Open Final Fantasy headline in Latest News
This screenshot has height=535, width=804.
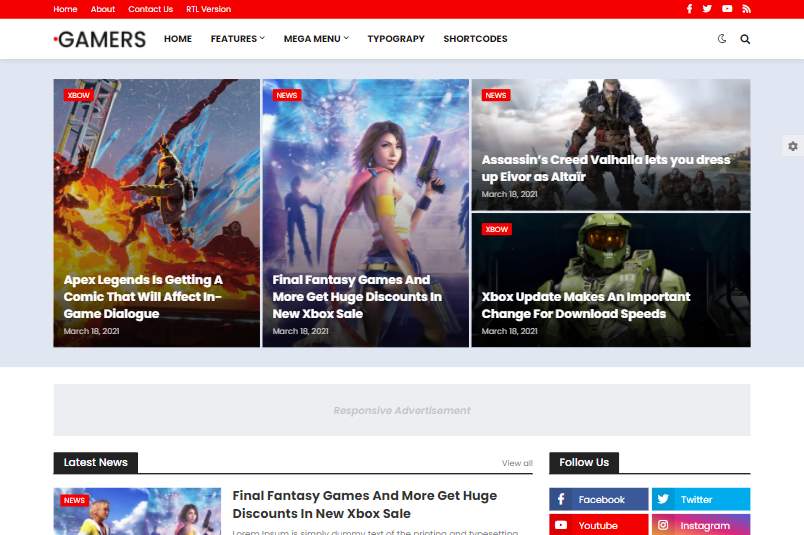[365, 505]
